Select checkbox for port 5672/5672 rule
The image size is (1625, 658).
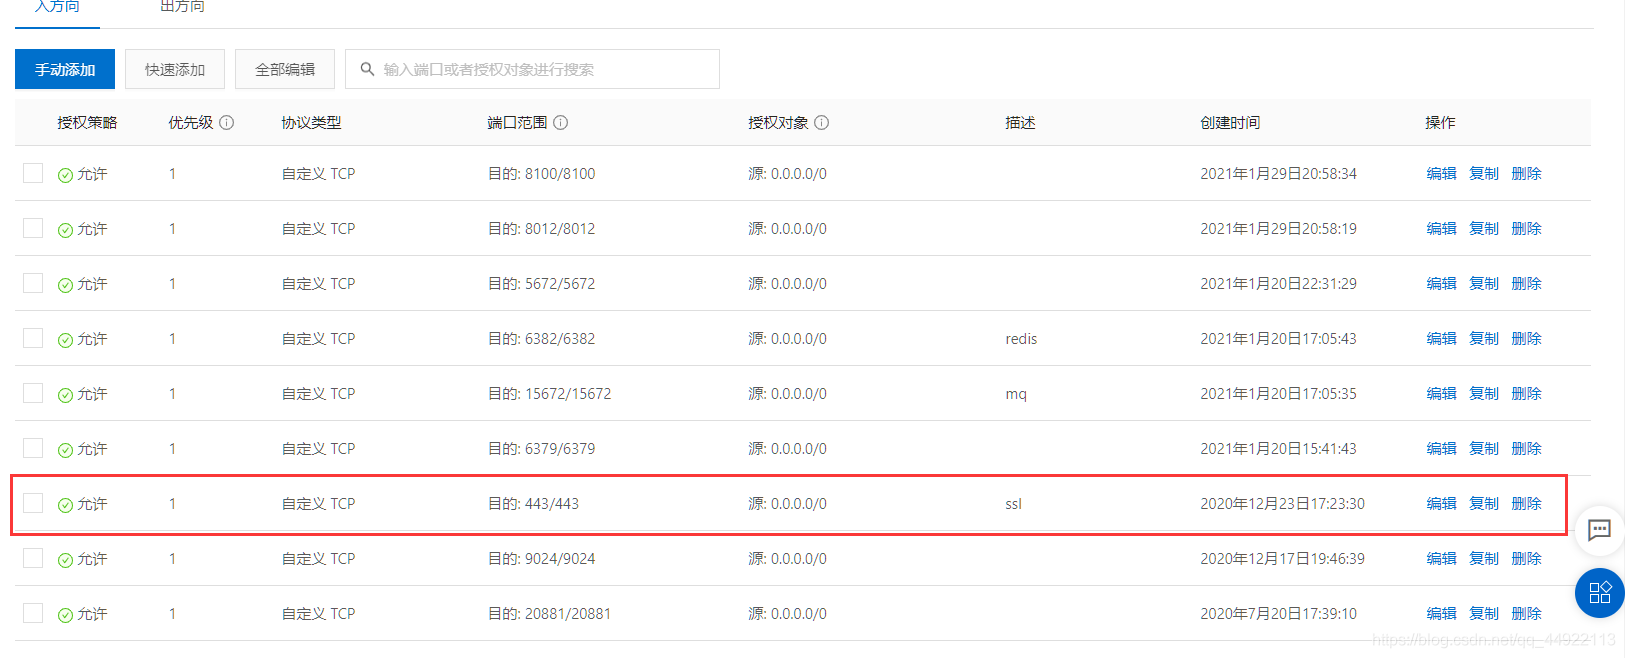pos(33,283)
